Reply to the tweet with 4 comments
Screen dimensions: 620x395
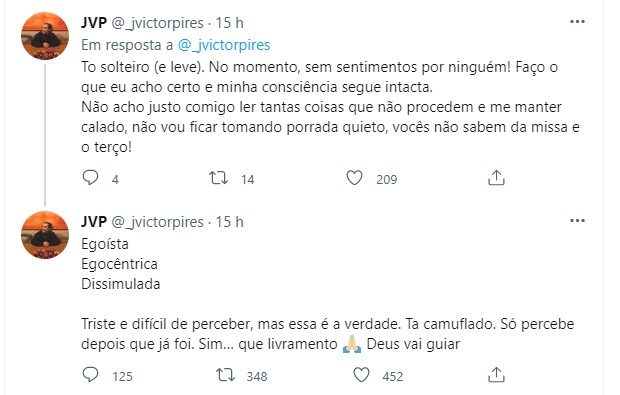91,178
